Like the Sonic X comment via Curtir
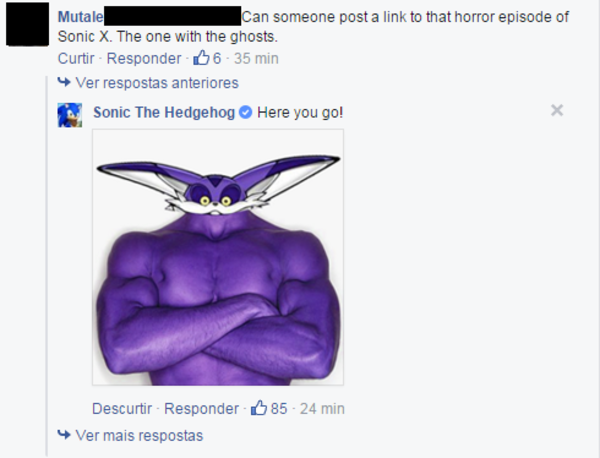 (x=76, y=59)
